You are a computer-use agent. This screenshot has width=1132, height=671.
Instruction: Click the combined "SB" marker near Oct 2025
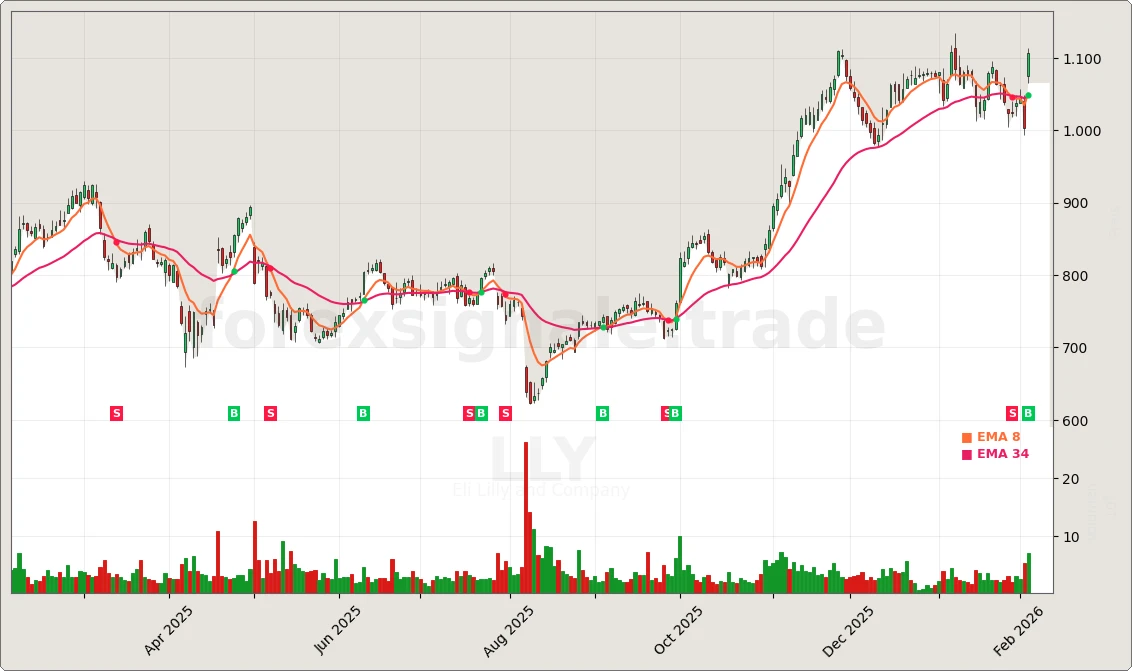click(x=669, y=412)
